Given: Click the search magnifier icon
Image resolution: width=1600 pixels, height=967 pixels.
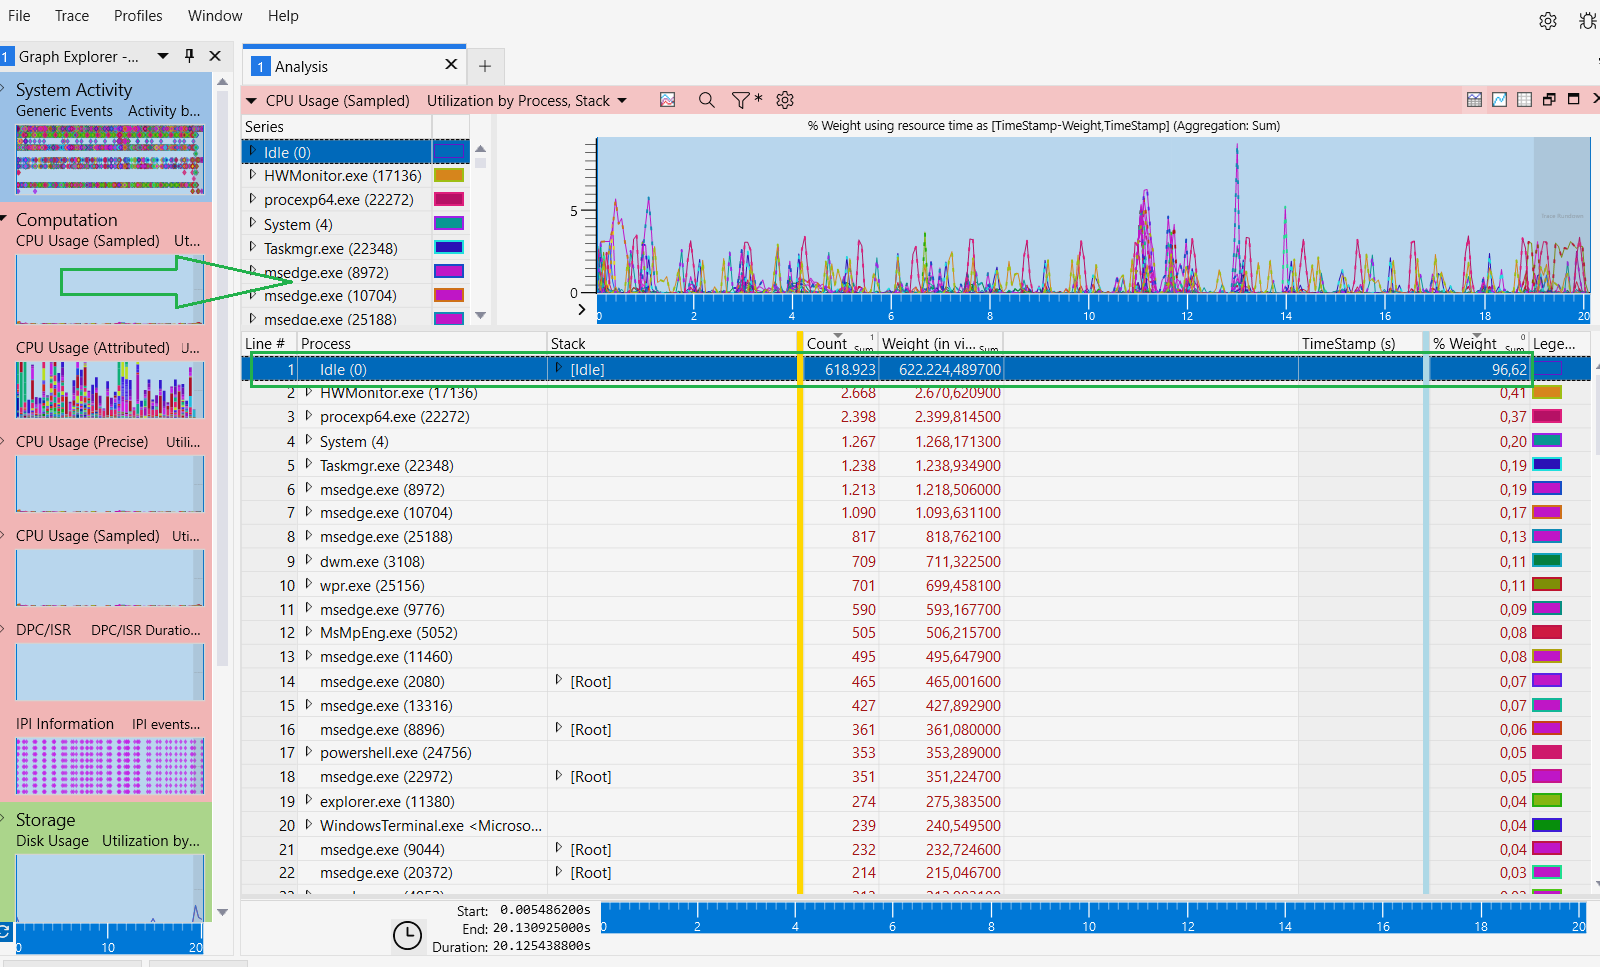Looking at the screenshot, I should pos(706,100).
